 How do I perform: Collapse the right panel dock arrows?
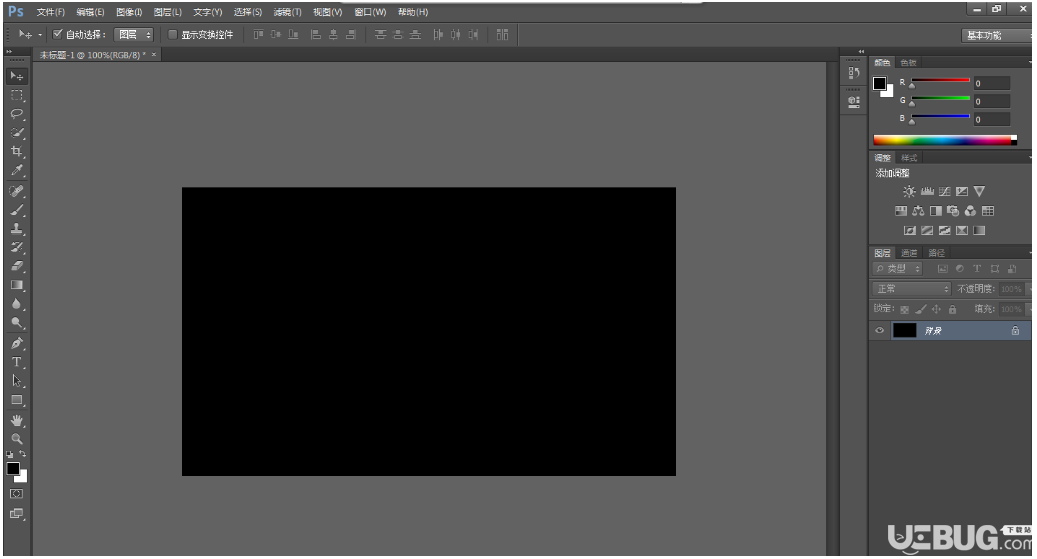pos(861,52)
